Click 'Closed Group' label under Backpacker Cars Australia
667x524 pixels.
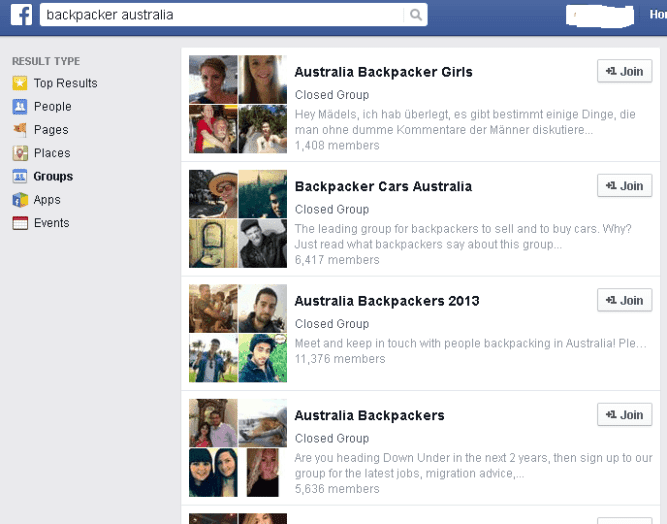[332, 209]
